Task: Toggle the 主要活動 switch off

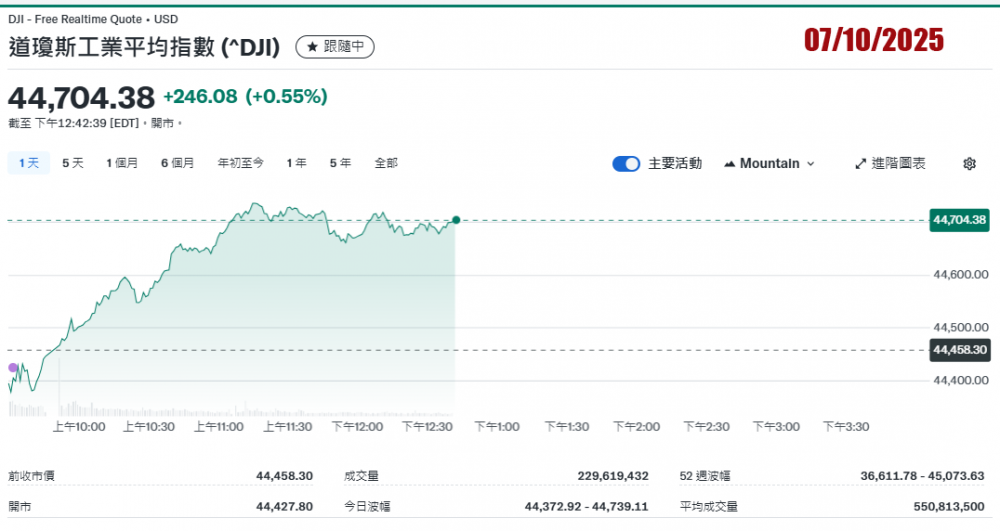Action: 626,164
